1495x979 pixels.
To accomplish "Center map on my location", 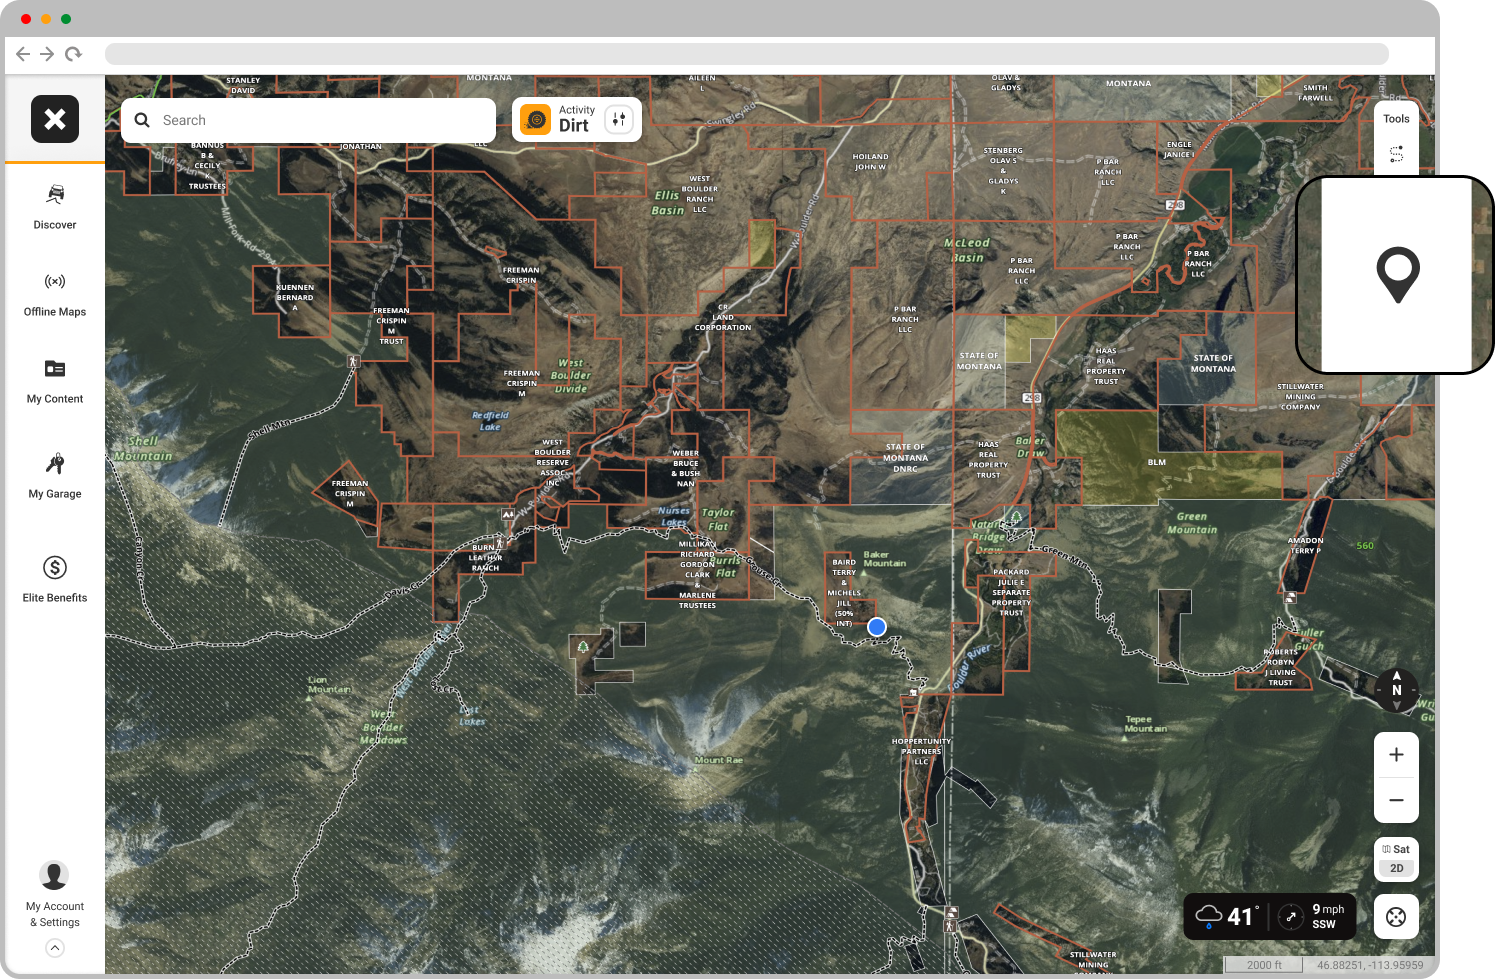I will click(x=1396, y=916).
